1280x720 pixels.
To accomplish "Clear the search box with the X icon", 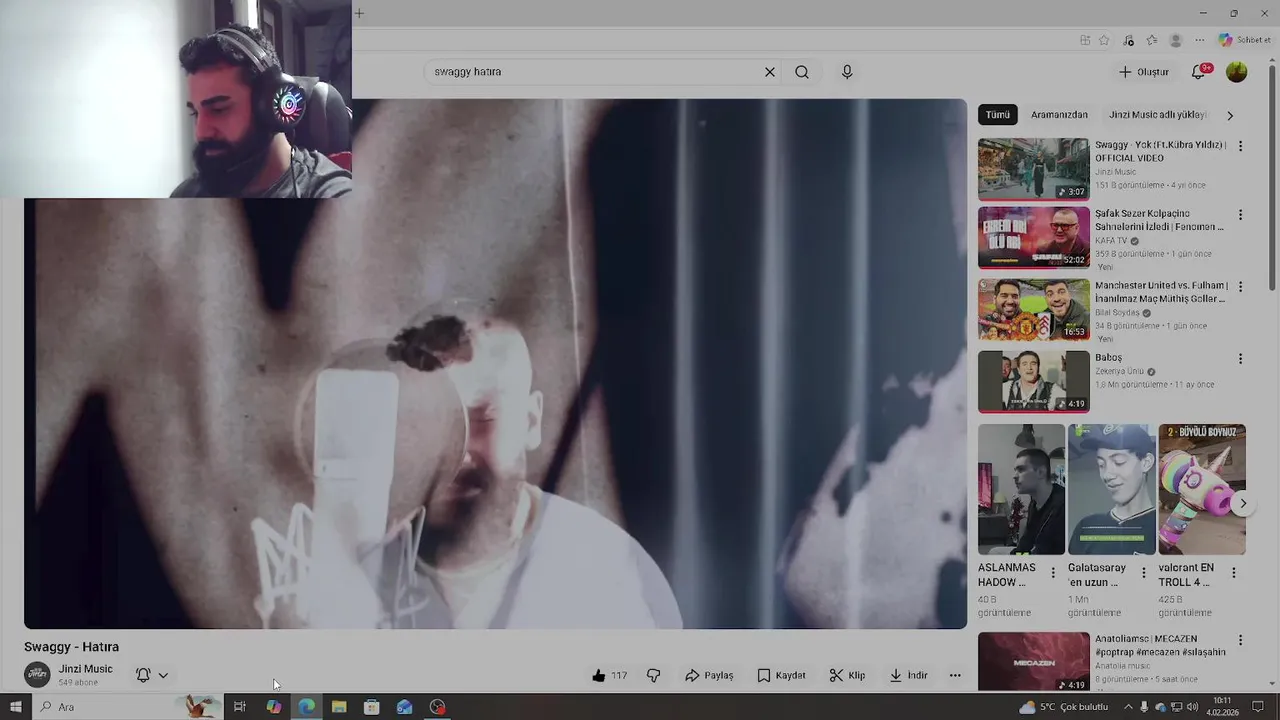I will [770, 72].
